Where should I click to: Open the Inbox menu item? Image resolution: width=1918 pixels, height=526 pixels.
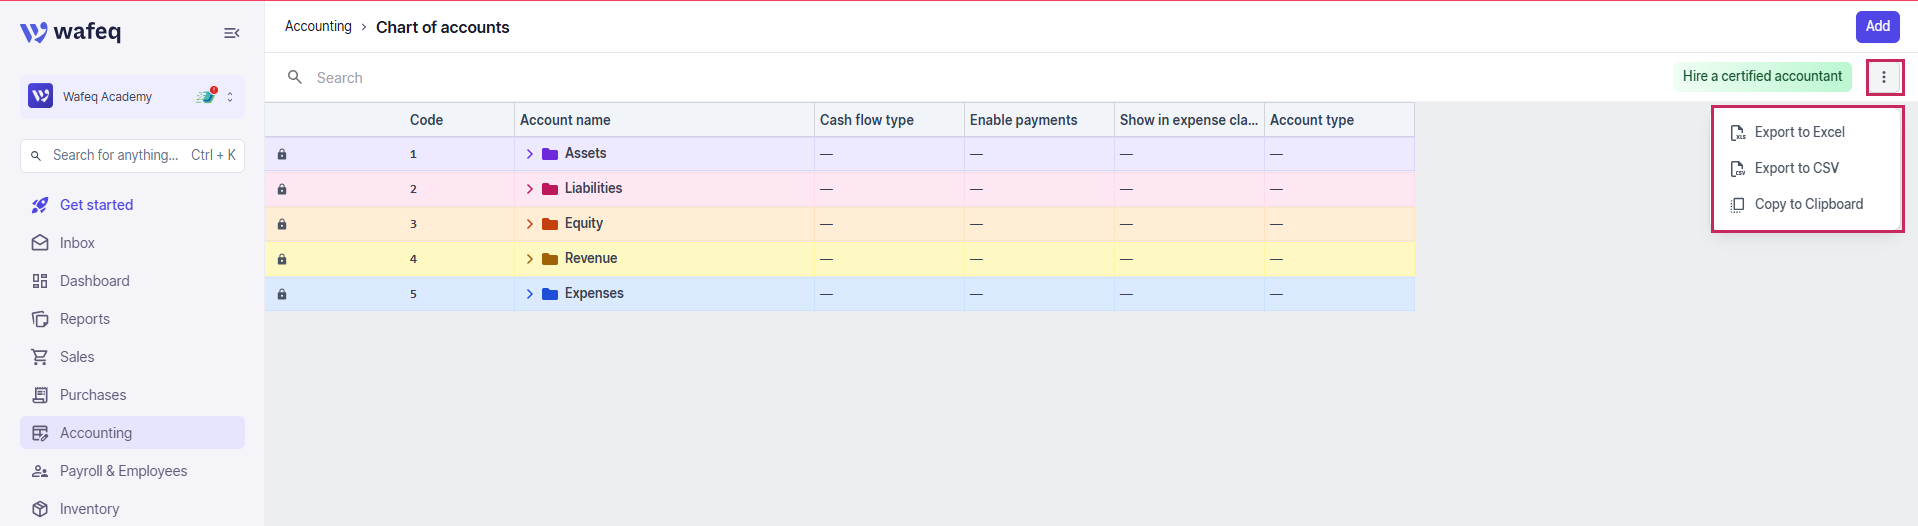[132, 243]
